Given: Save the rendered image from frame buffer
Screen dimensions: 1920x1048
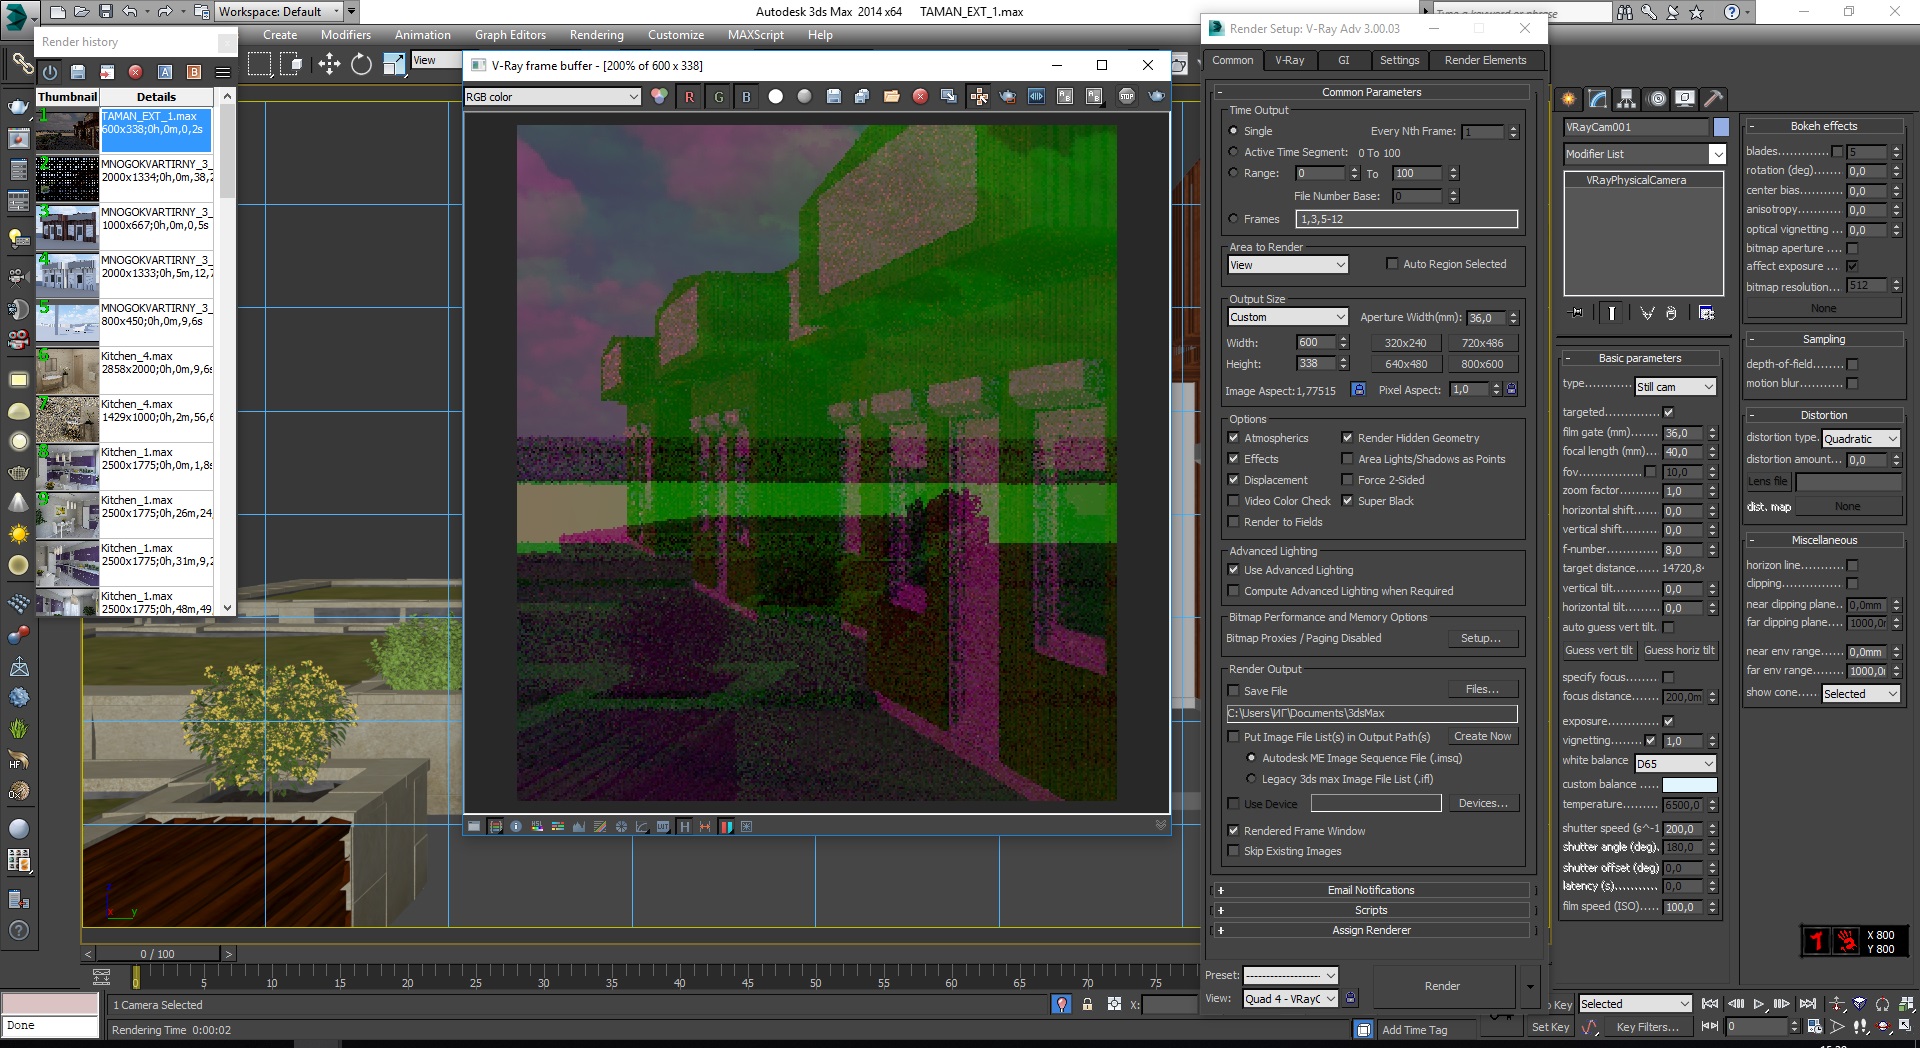Looking at the screenshot, I should click(x=834, y=97).
